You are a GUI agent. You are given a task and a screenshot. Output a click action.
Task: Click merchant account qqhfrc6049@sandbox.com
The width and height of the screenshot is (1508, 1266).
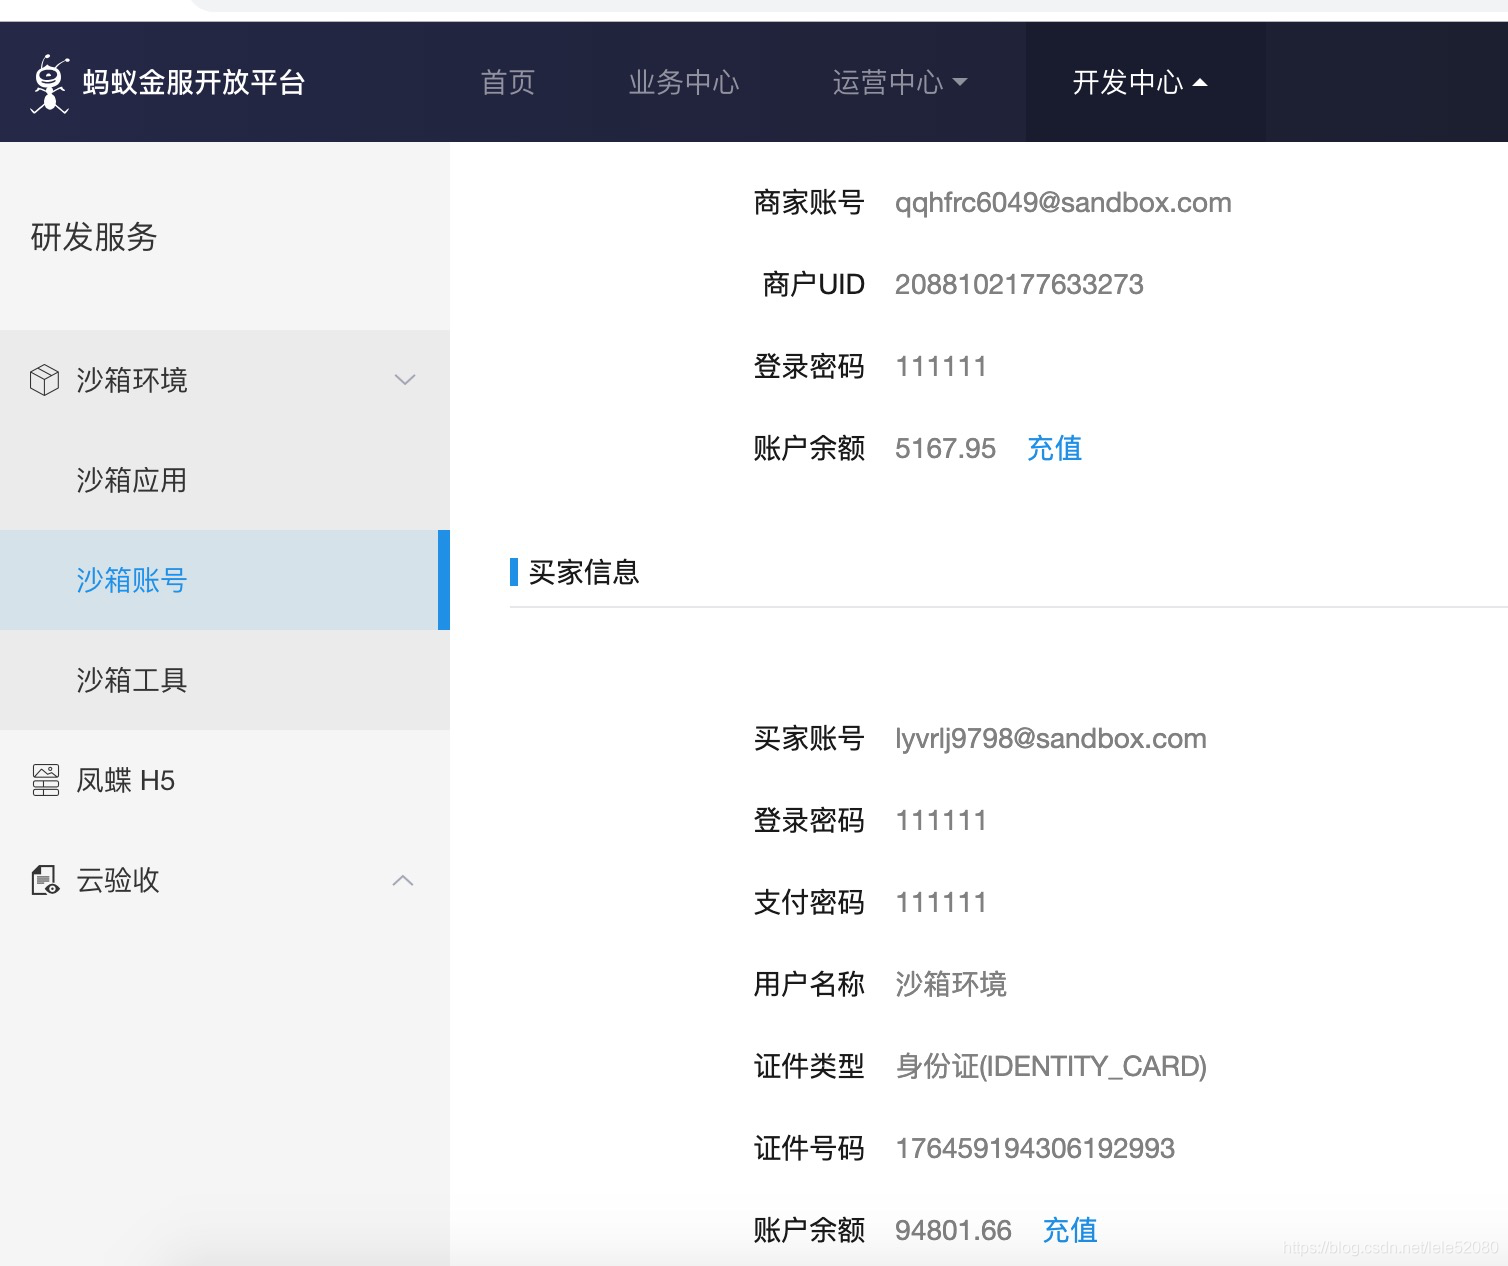coord(1063,202)
